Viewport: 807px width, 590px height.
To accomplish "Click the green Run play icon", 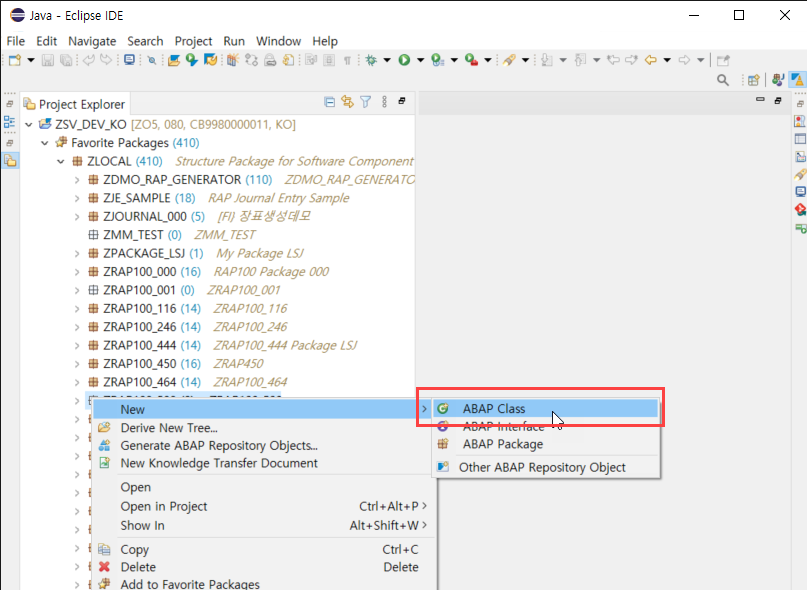I will [x=405, y=60].
